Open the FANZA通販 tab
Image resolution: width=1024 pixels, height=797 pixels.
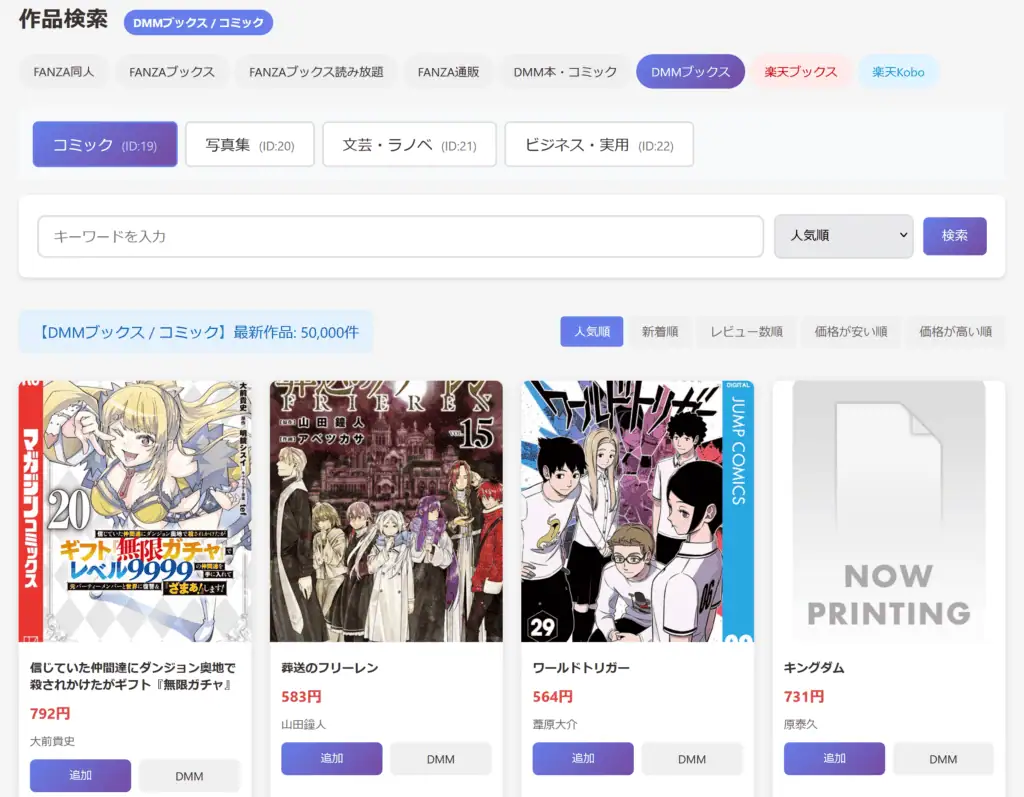pyautogui.click(x=449, y=72)
